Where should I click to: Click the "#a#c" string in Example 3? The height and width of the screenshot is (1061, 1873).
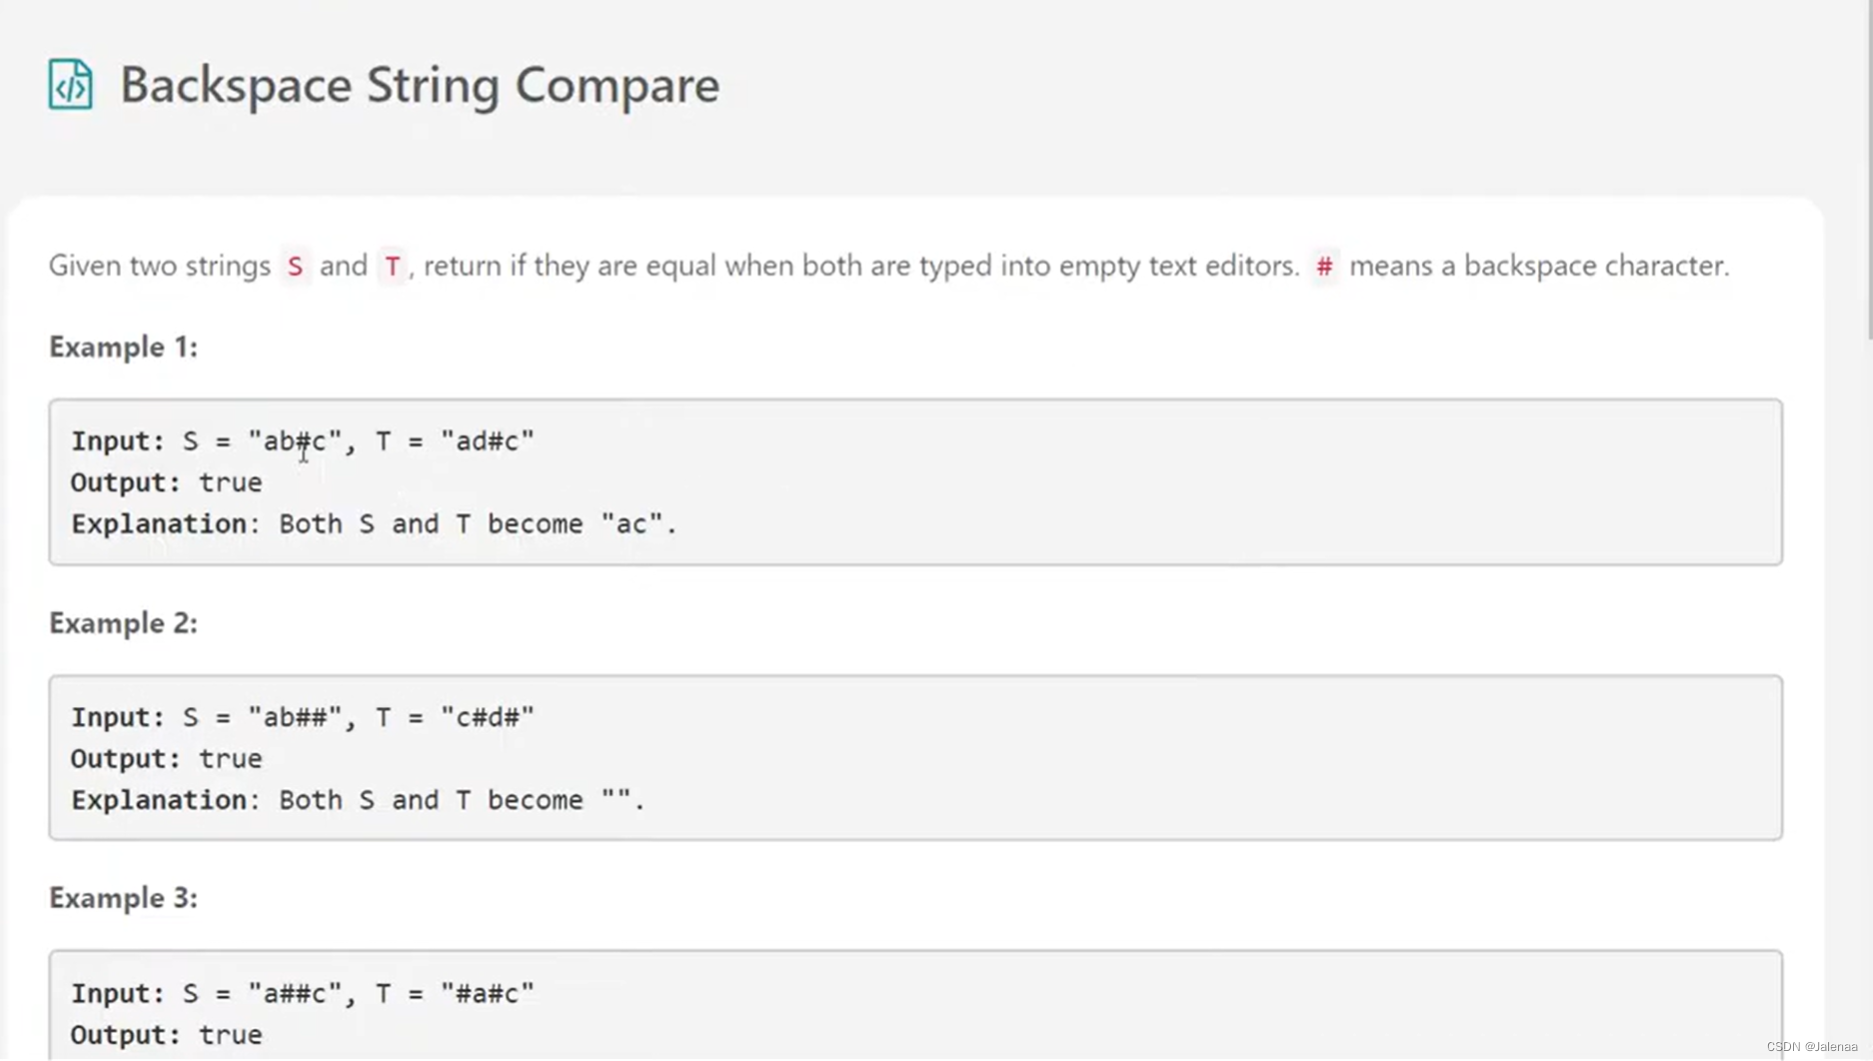(x=488, y=993)
